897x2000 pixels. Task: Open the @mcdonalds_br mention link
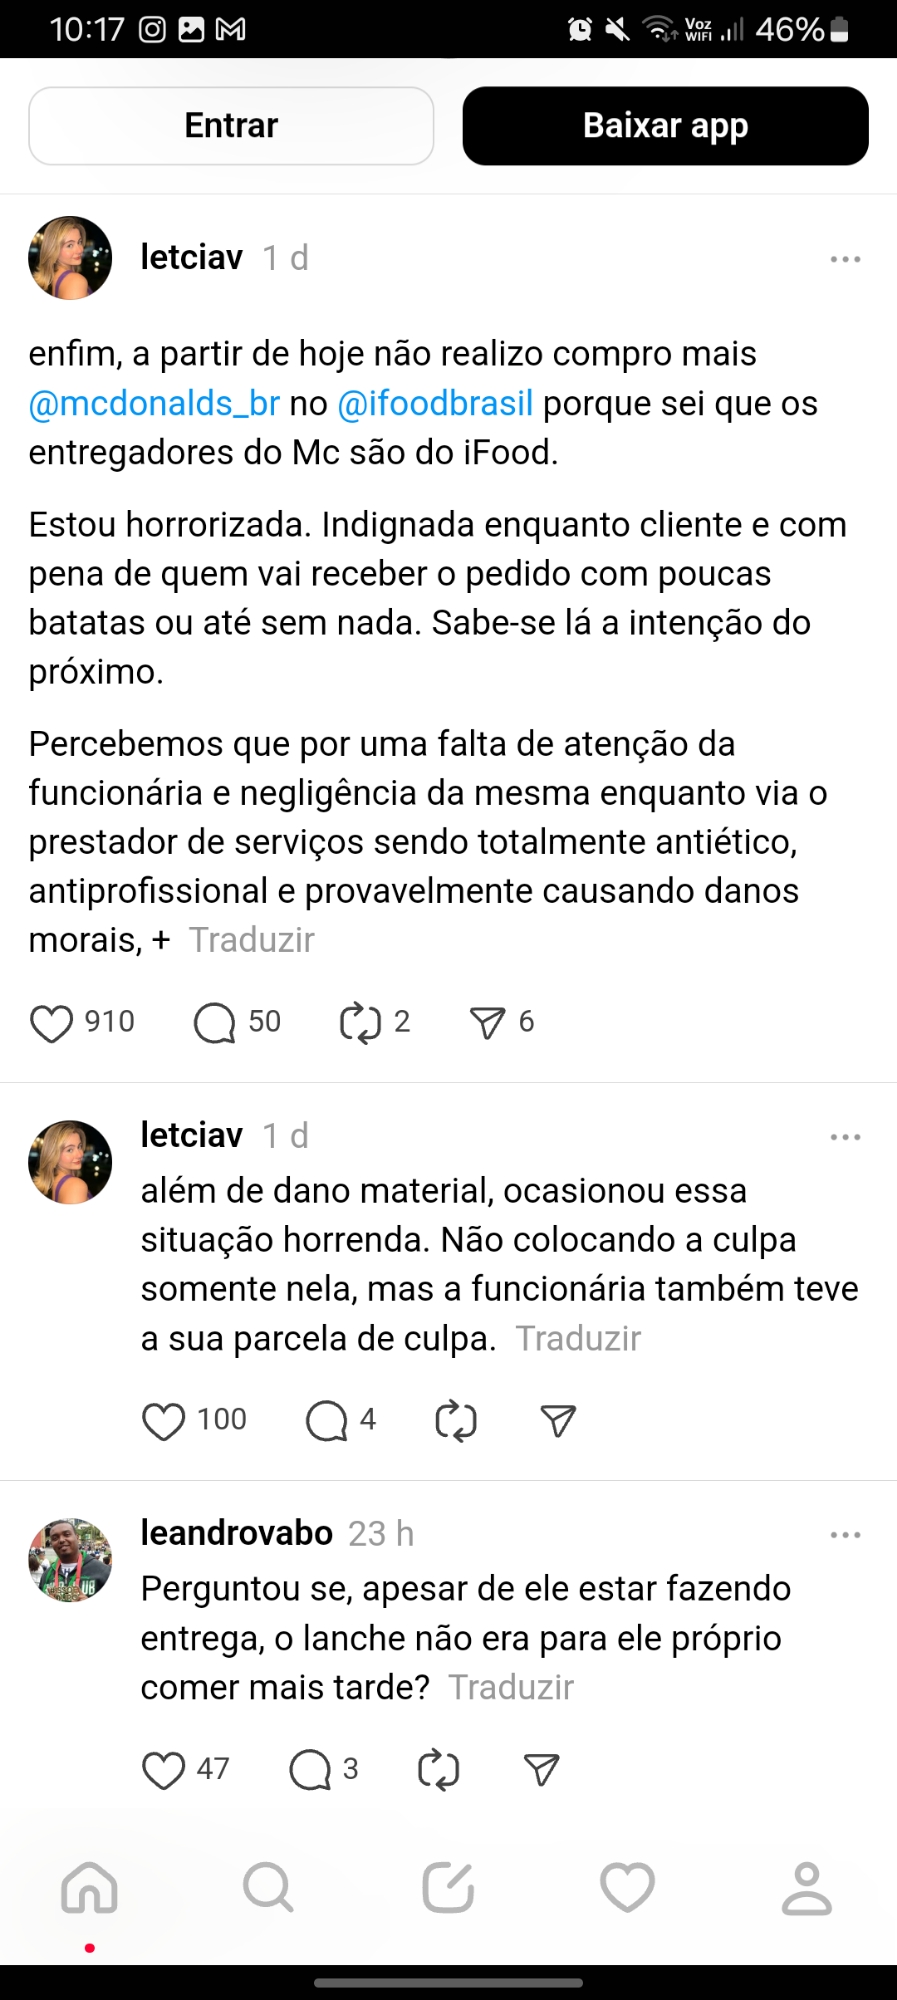[154, 404]
